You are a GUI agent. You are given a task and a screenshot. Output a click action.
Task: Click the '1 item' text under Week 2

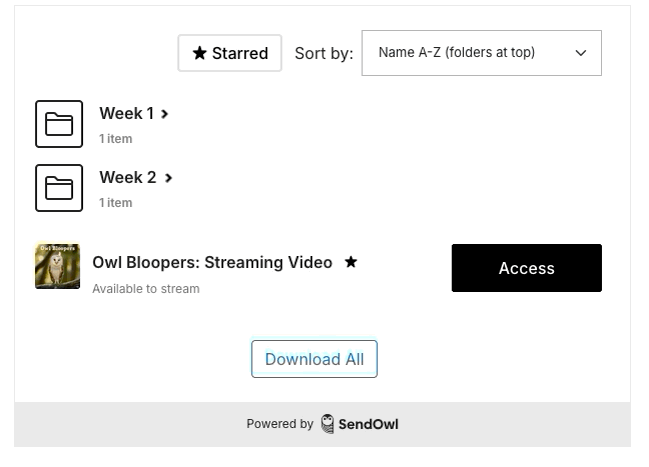pyautogui.click(x=115, y=203)
